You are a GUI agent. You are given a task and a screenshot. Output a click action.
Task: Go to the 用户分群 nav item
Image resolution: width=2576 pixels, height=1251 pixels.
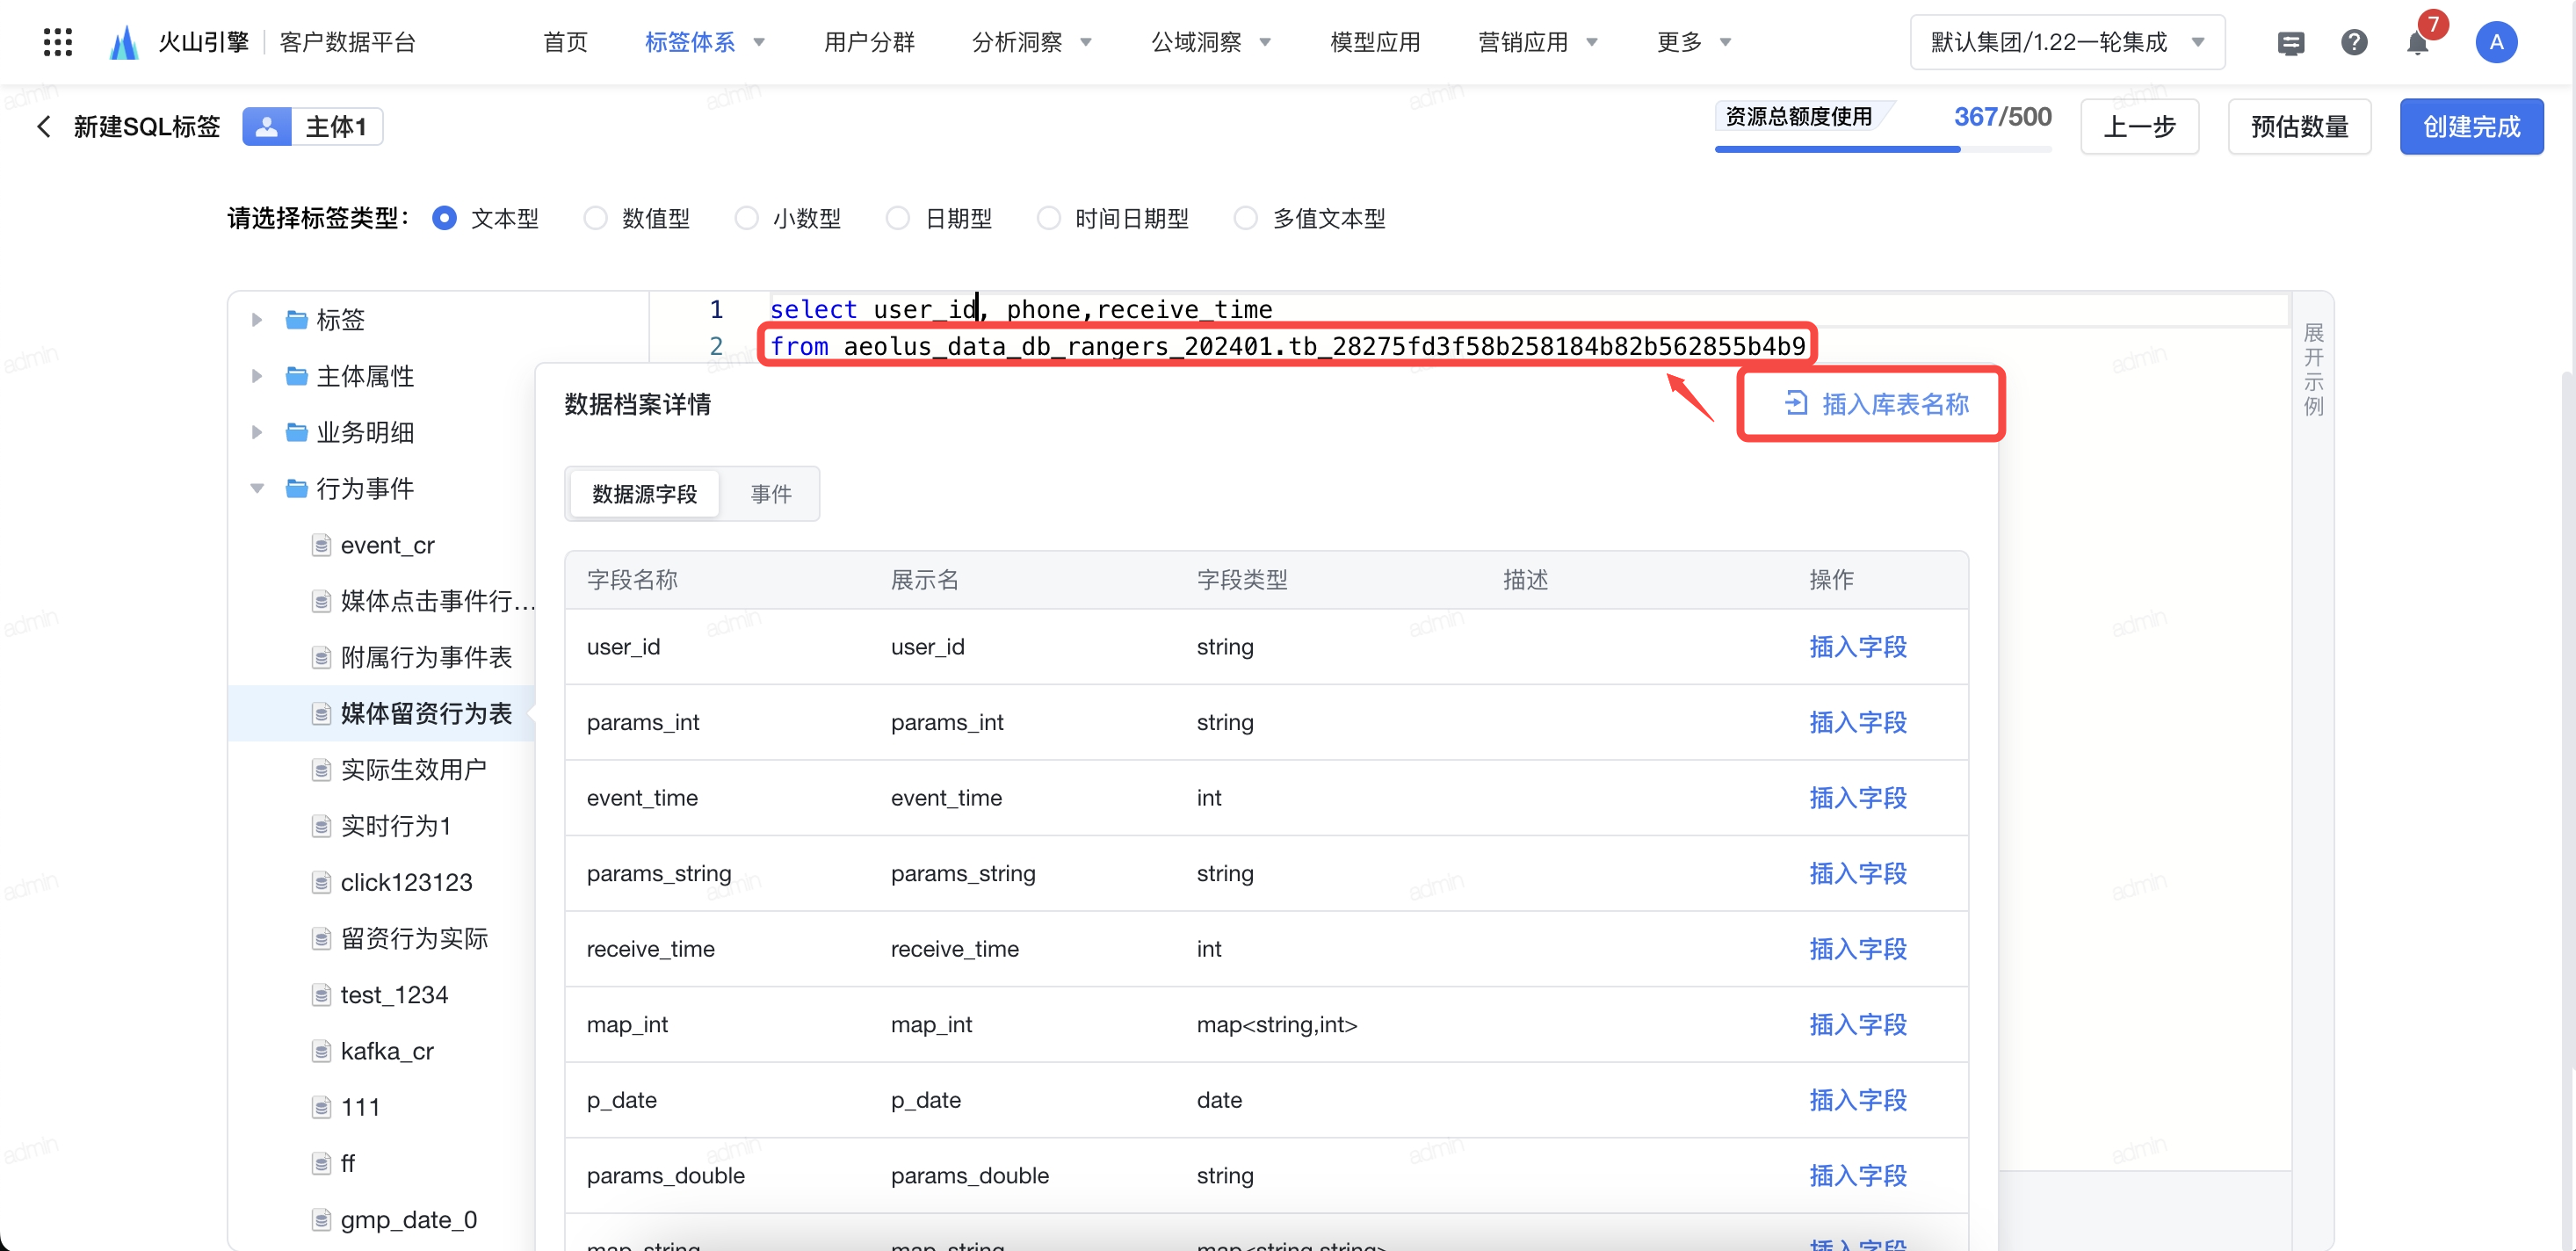point(869,42)
